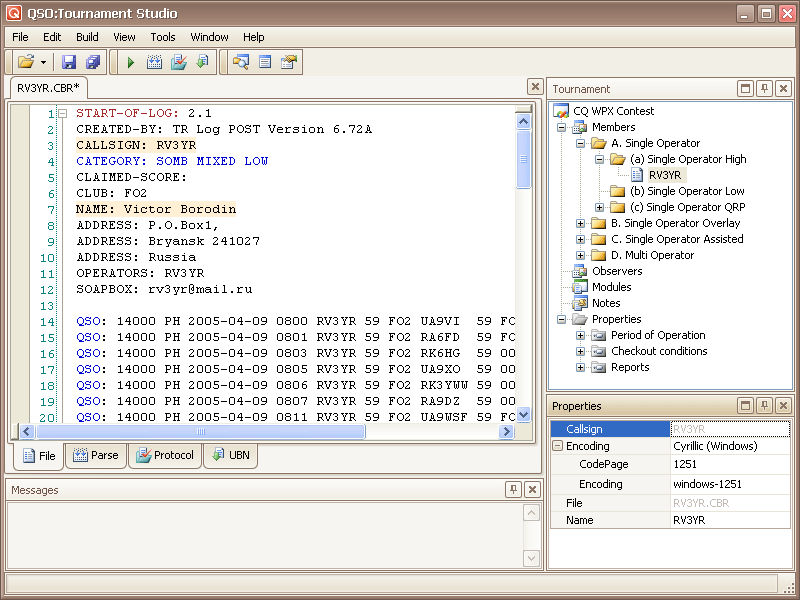
Task: Switch to the Protocol tab
Action: (x=165, y=456)
